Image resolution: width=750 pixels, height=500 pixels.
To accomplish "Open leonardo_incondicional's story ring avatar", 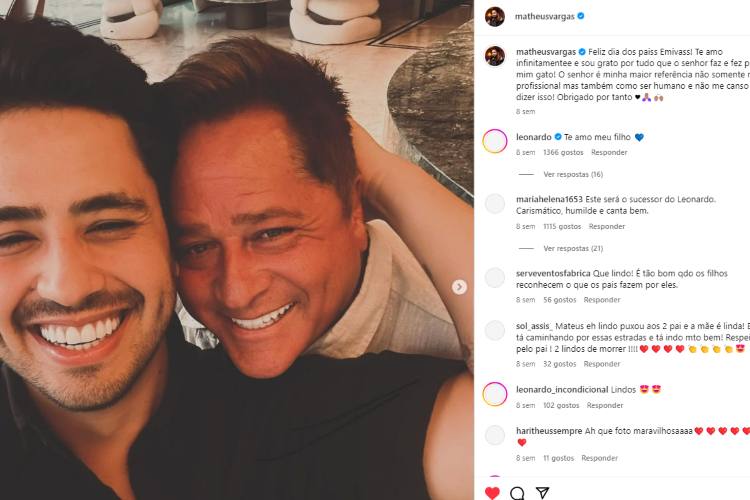I will tap(495, 394).
